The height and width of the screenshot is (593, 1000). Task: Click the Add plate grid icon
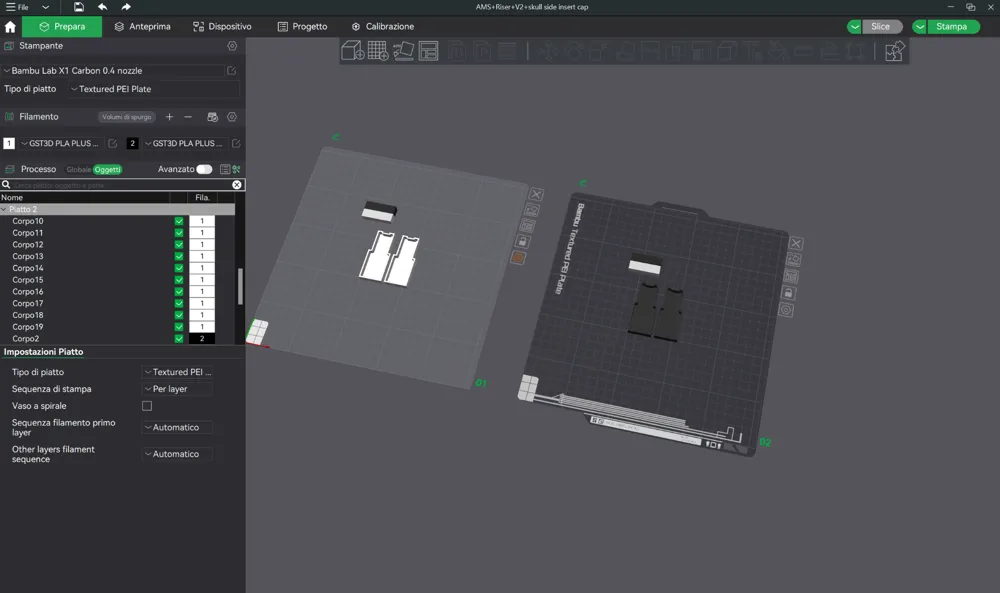click(x=378, y=50)
